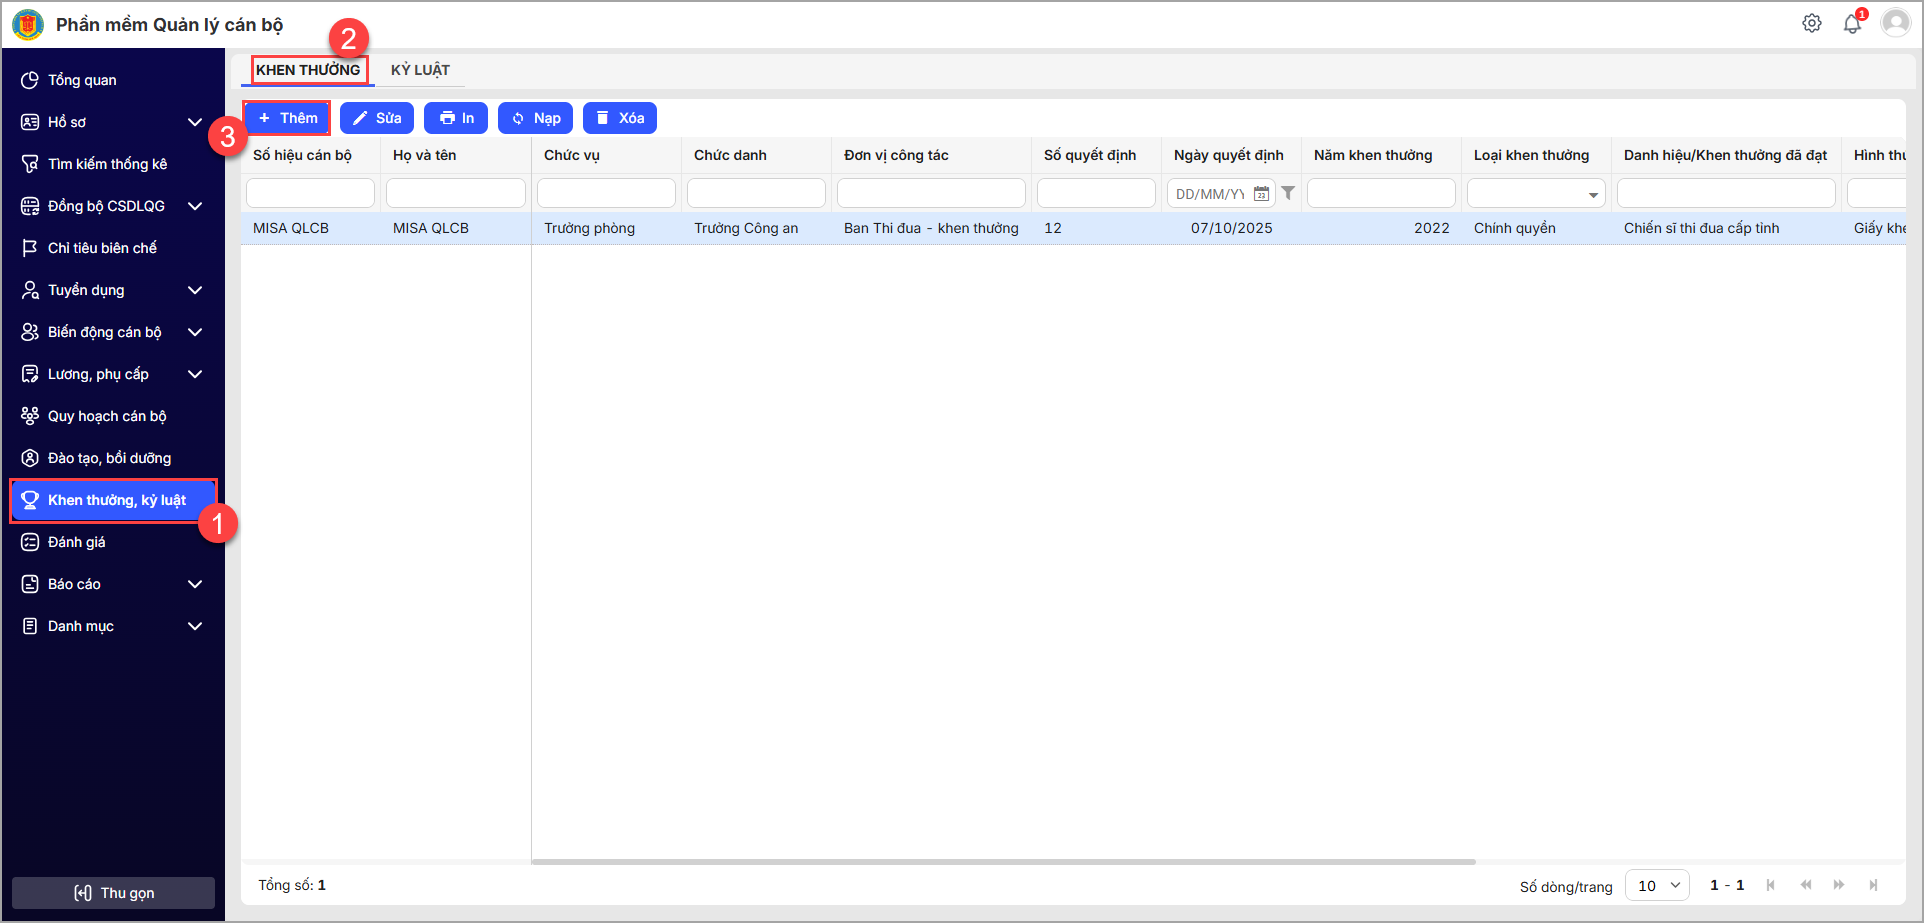Switch to the KỶ LUẬT tab
This screenshot has height=923, width=1924.
[x=420, y=70]
